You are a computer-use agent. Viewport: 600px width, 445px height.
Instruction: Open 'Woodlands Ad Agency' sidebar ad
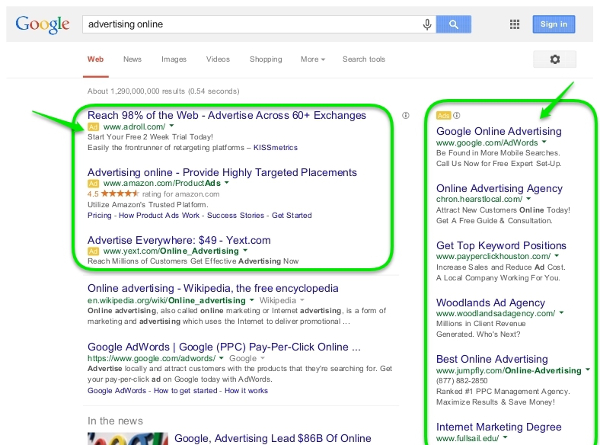click(491, 303)
